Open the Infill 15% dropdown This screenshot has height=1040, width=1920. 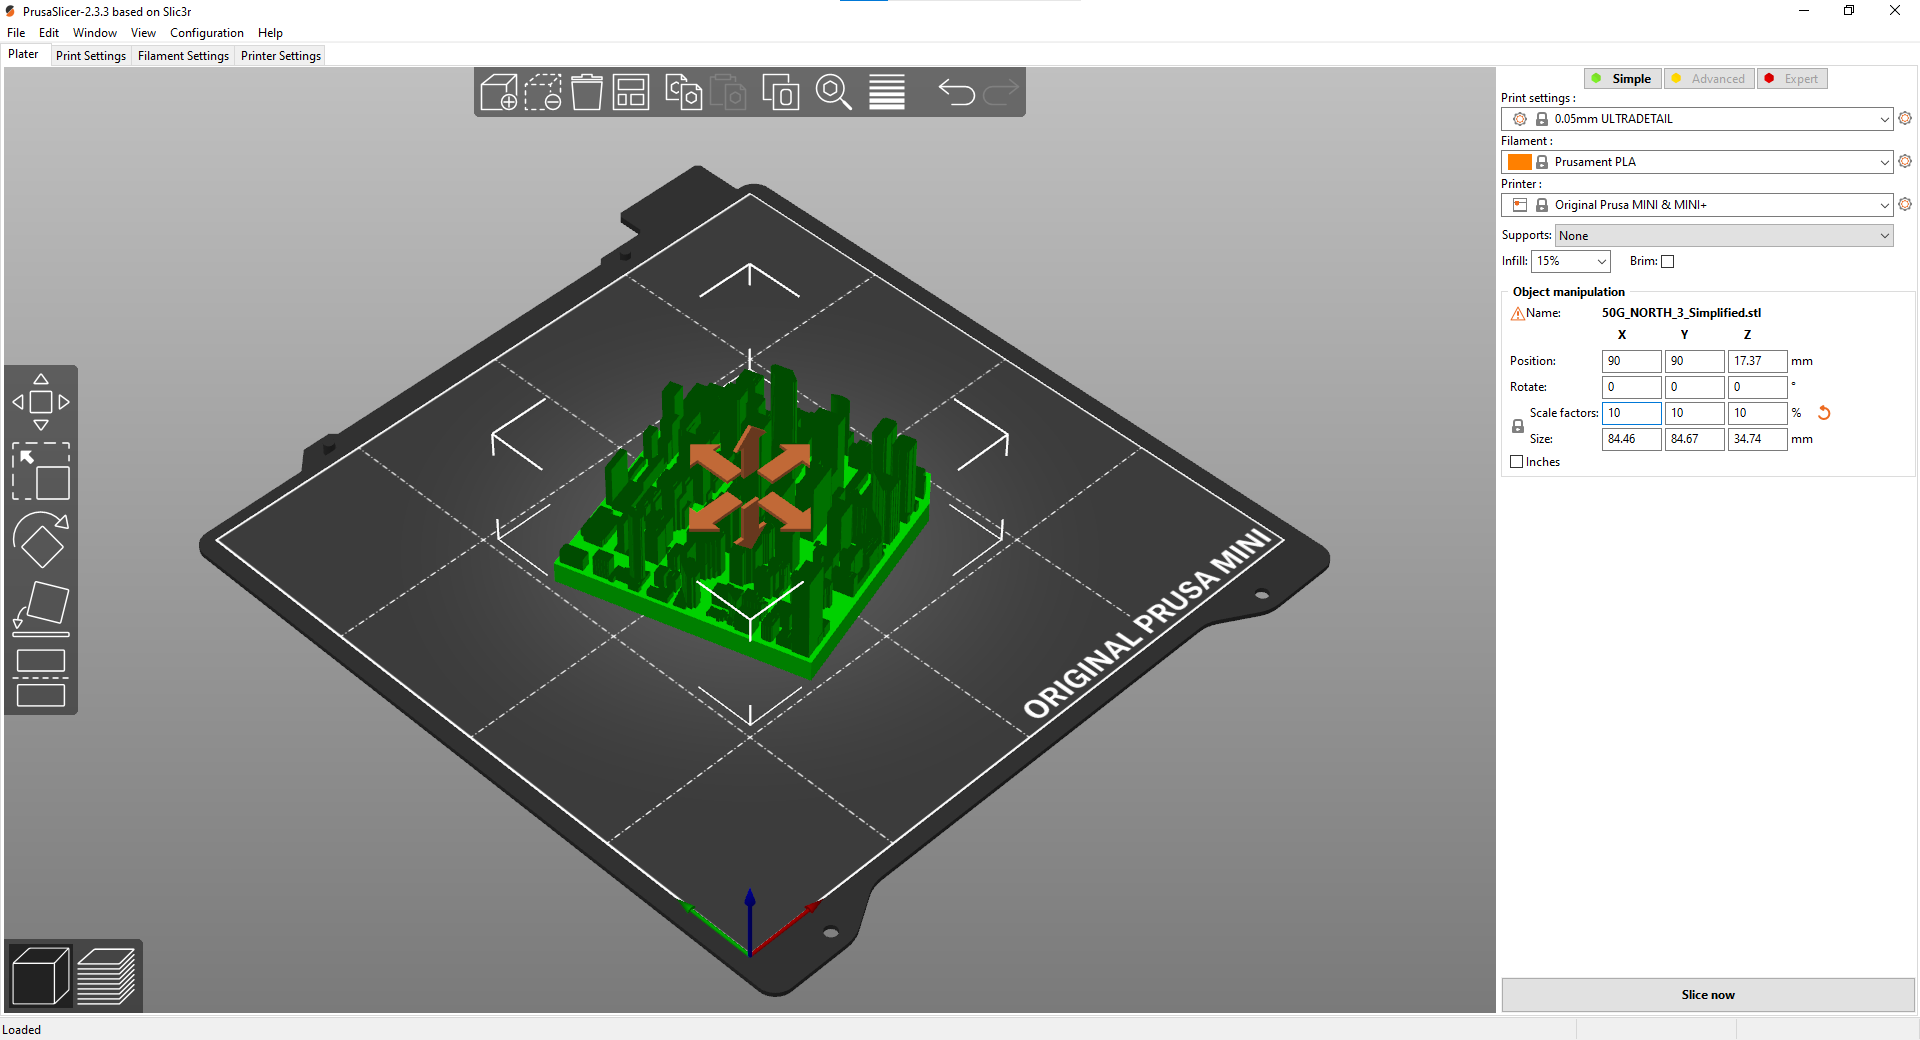[1571, 262]
